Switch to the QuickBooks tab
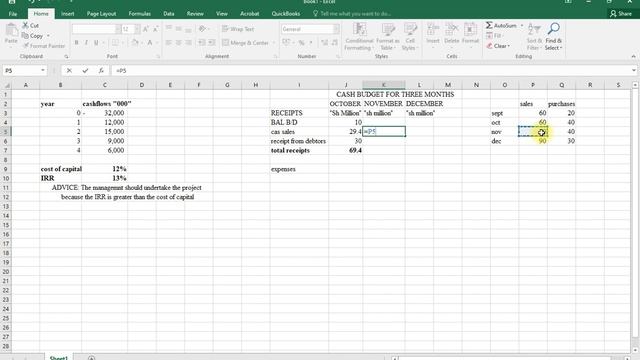This screenshot has width=640, height=360. (286, 13)
